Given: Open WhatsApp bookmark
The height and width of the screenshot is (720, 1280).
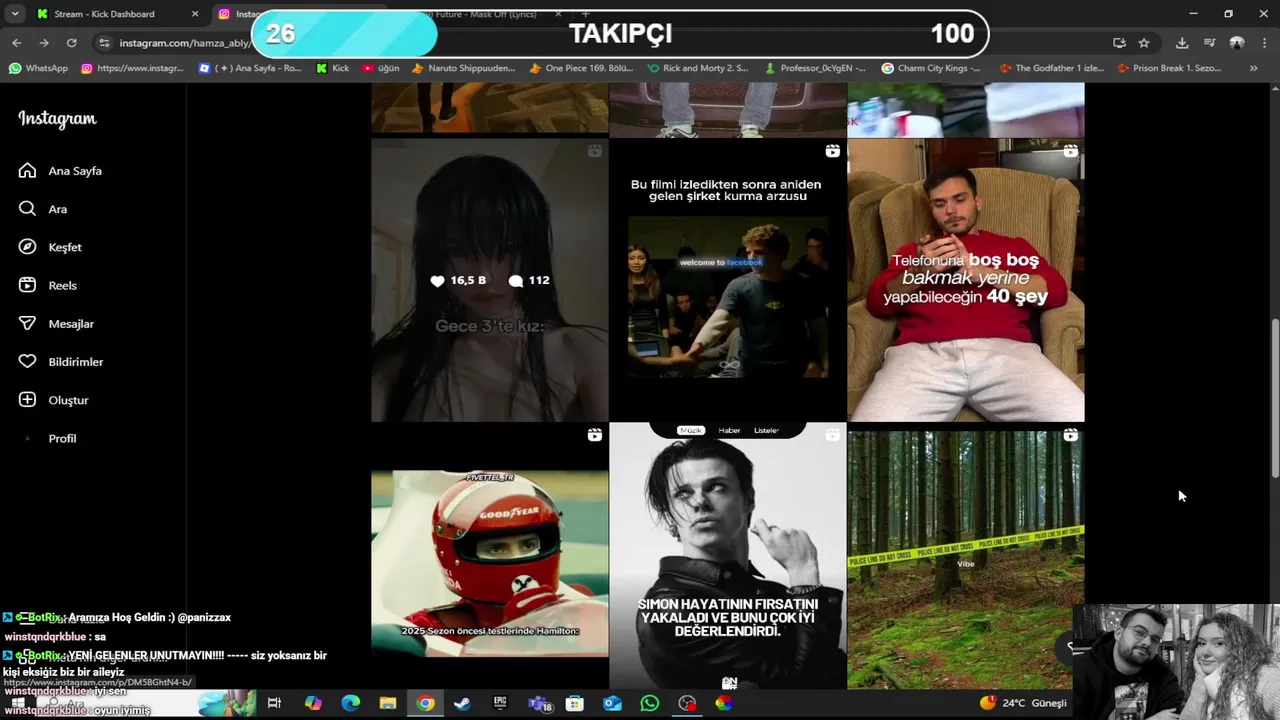Looking at the screenshot, I should (x=38, y=68).
